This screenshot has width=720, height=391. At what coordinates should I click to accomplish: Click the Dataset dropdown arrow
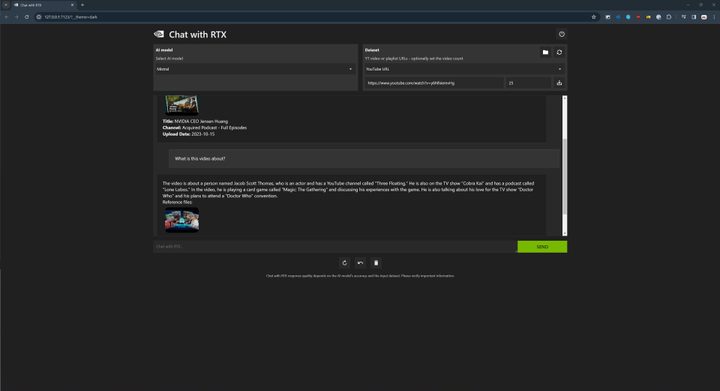(x=560, y=69)
